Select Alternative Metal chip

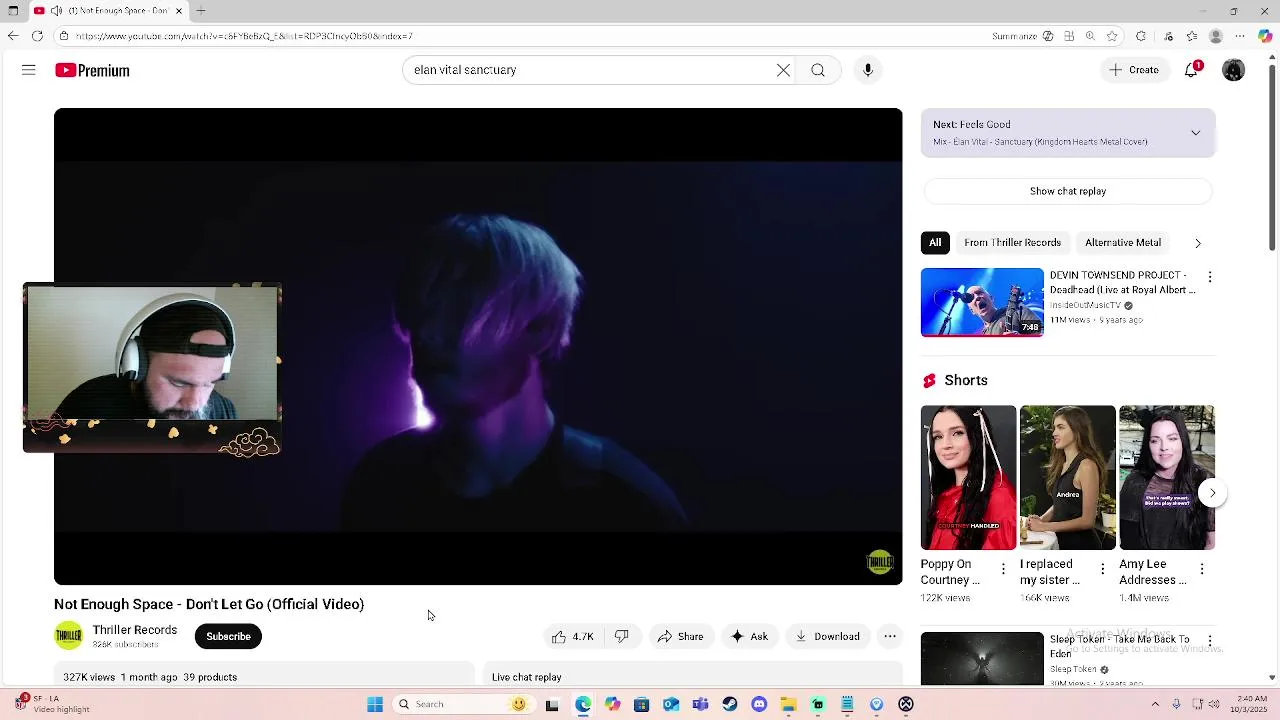click(1123, 243)
